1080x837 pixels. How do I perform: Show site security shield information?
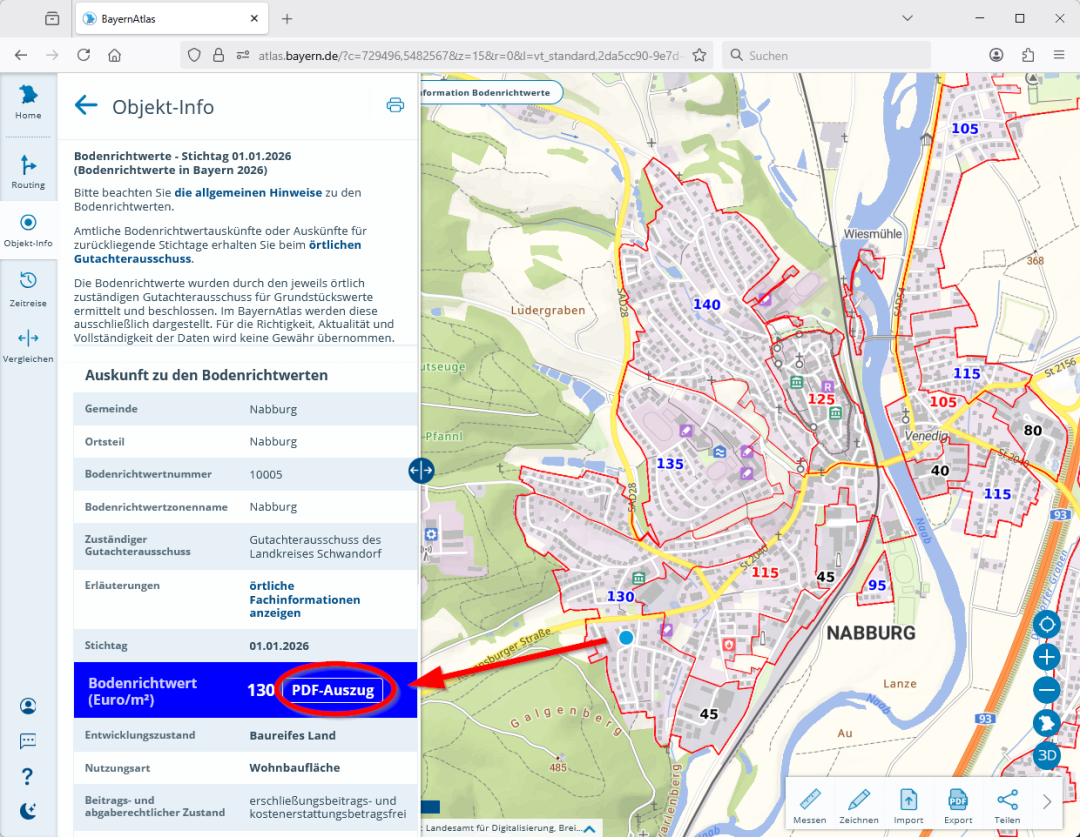(x=194, y=55)
